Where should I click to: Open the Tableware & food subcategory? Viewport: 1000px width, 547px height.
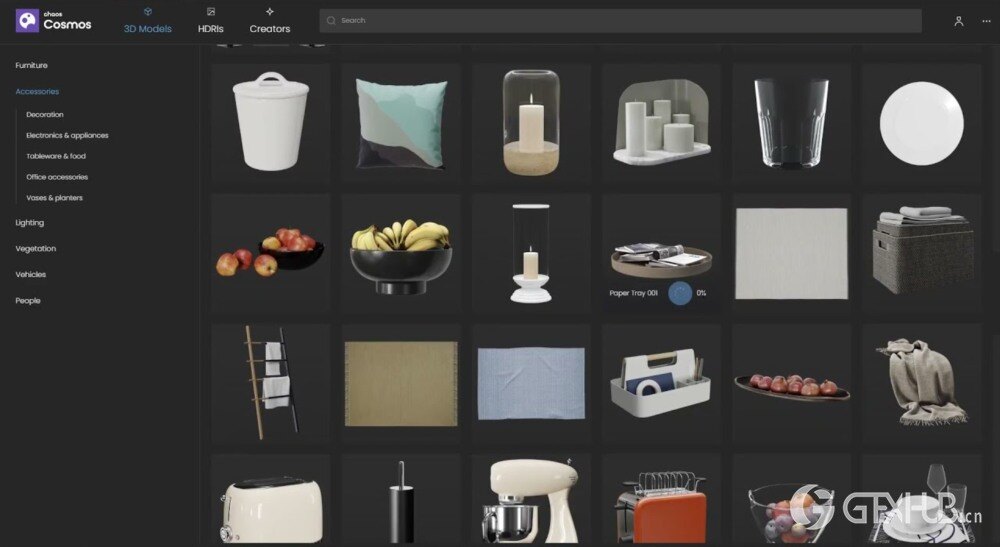tap(56, 156)
